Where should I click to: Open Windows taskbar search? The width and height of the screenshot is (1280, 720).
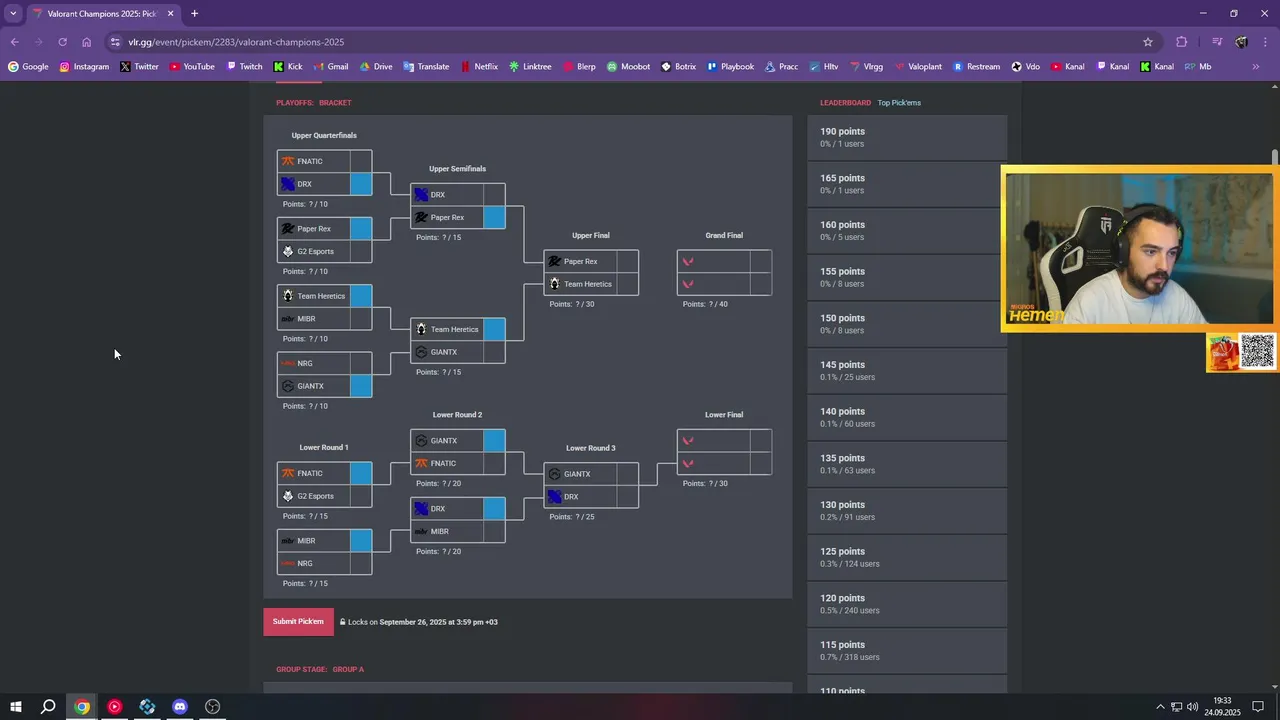tap(48, 707)
